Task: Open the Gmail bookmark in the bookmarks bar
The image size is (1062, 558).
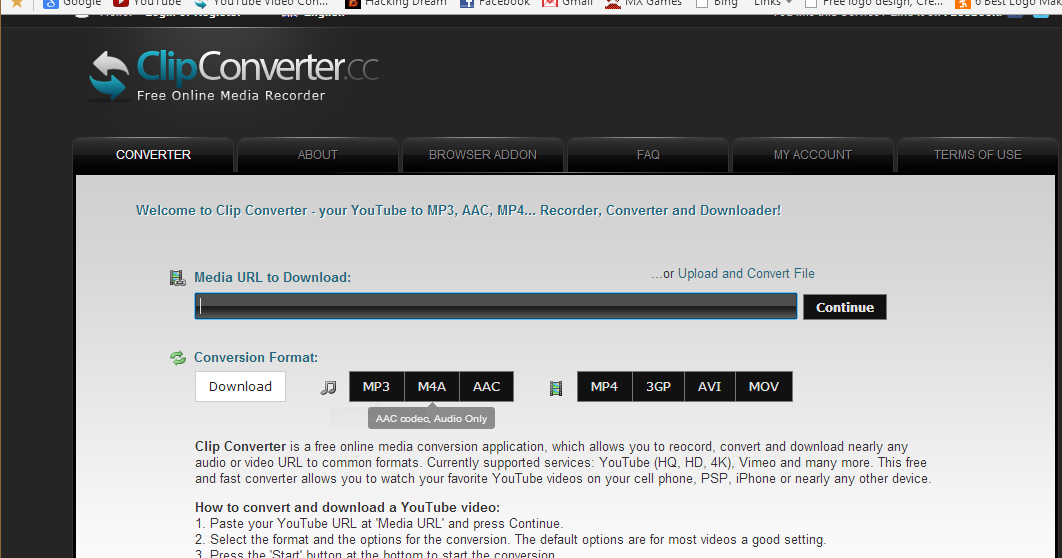Action: [568, 3]
